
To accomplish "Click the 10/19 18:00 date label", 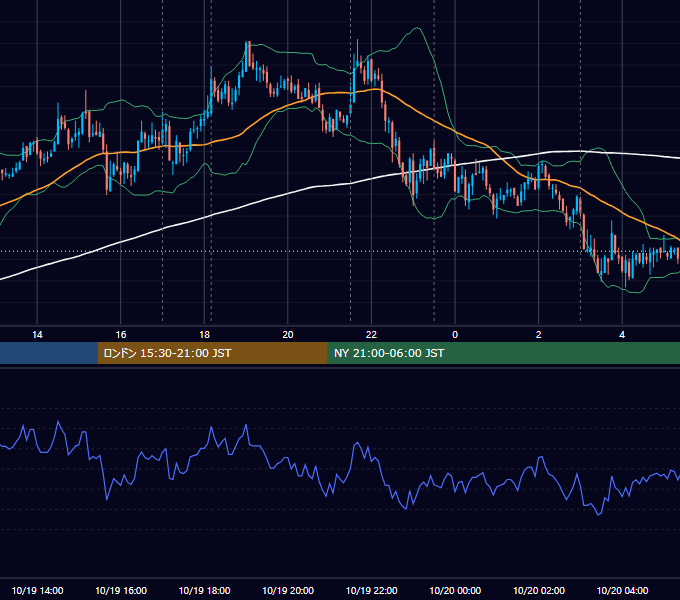I will click(205, 590).
